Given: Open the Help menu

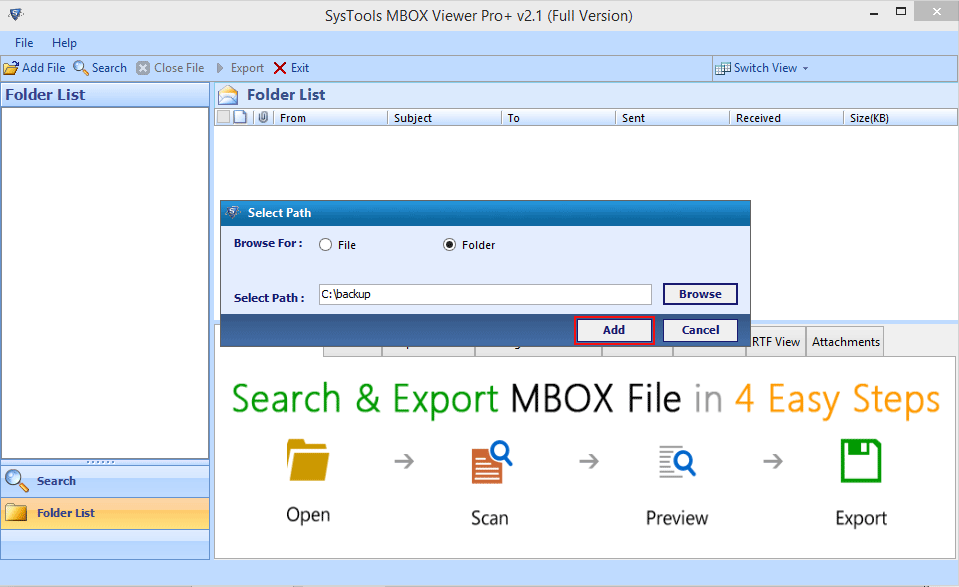Looking at the screenshot, I should coord(64,43).
